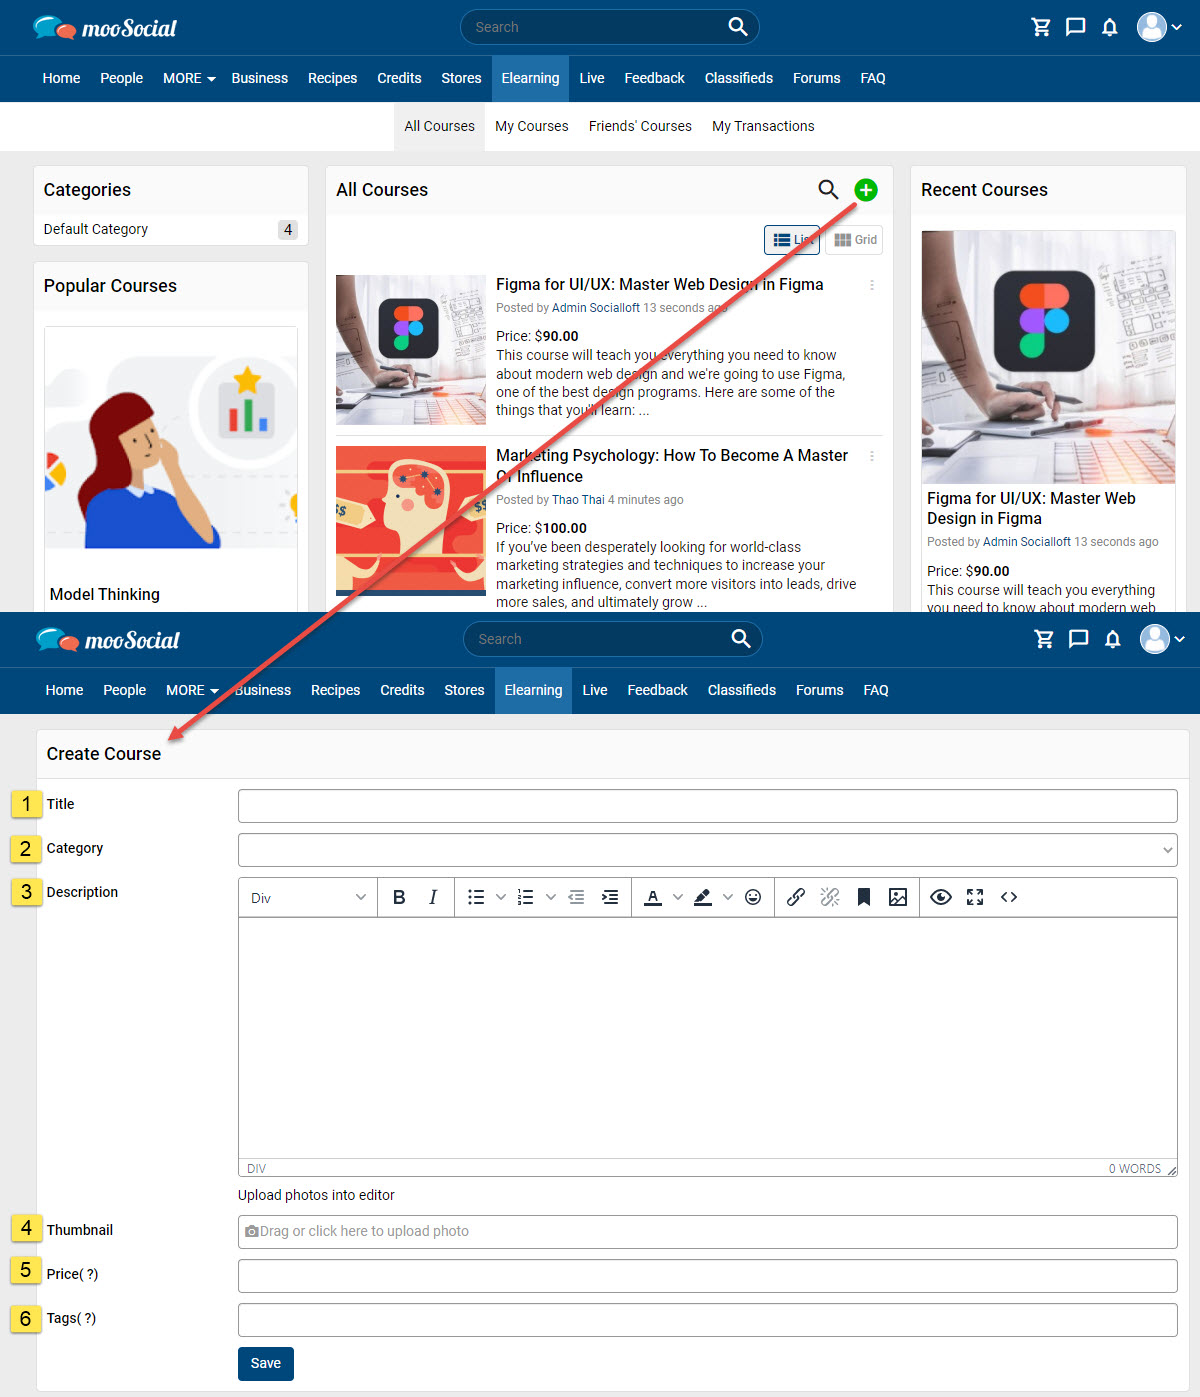Viewport: 1200px width, 1397px height.
Task: Expand the user avatar menu in the top page header
Action: click(1160, 27)
